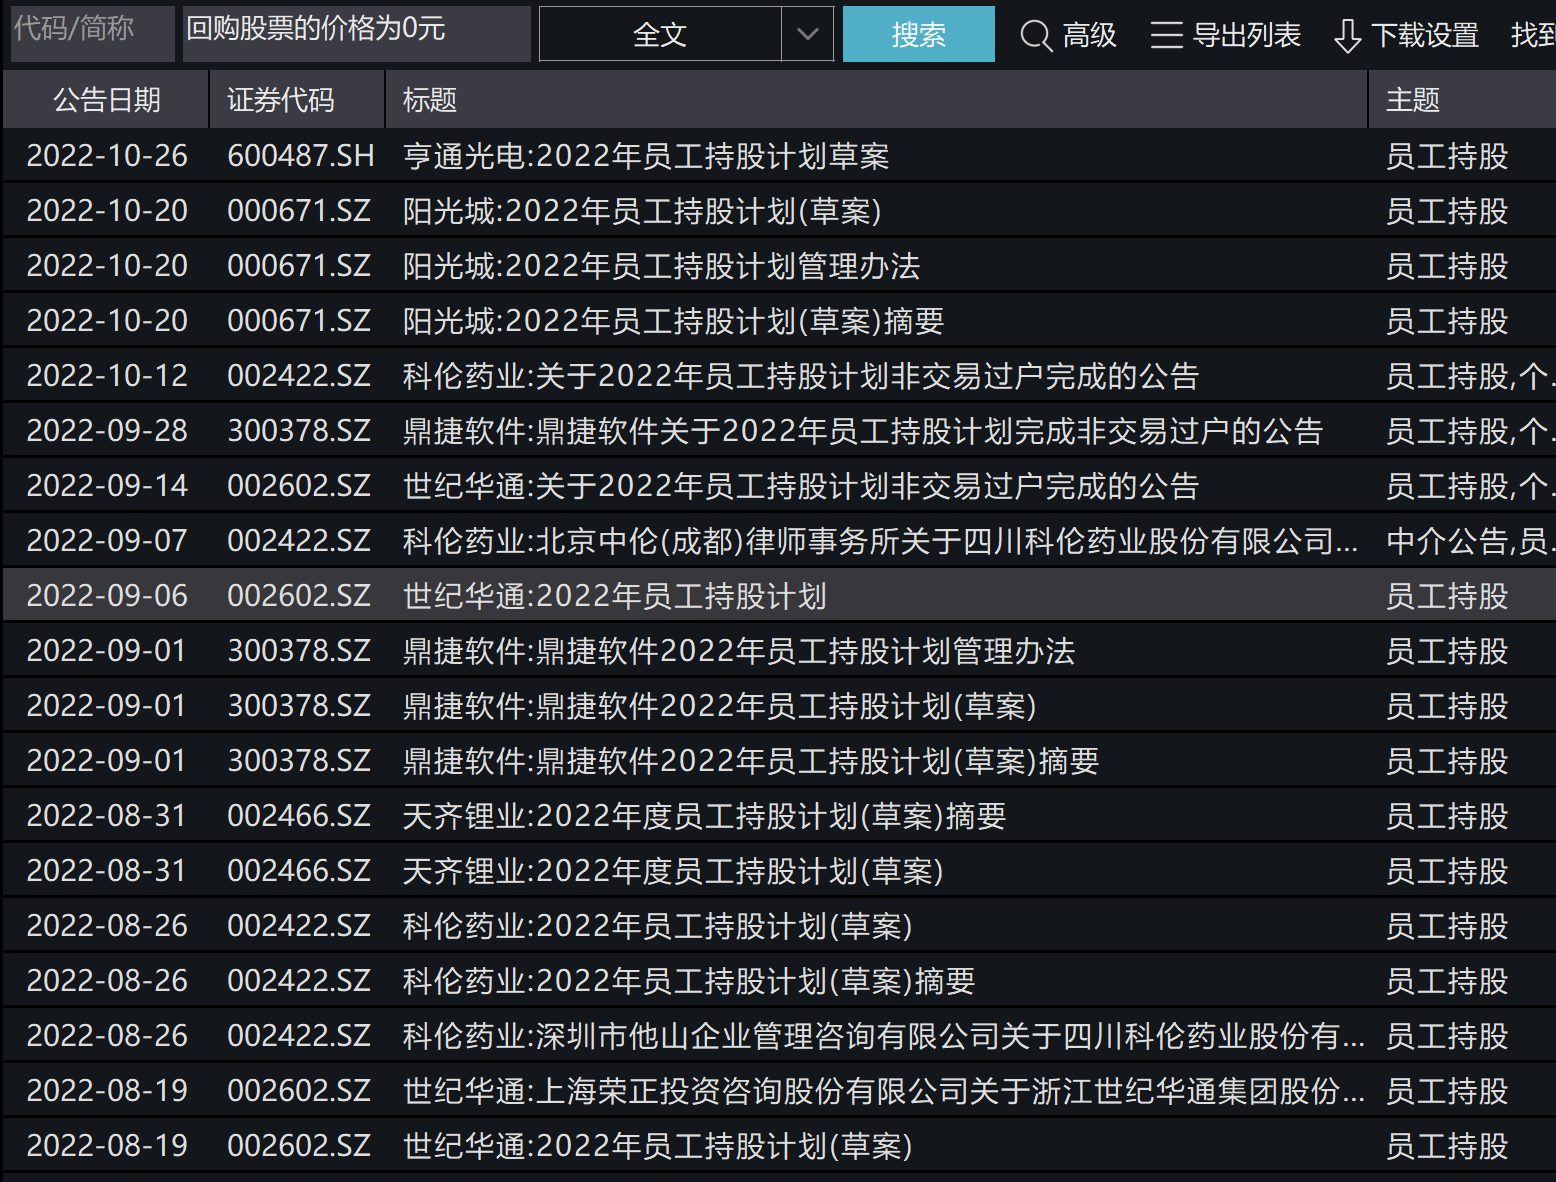Open 科伦药业 深圳市他山企业管理咨询 announcement
Image resolution: width=1556 pixels, height=1182 pixels.
click(x=884, y=1036)
